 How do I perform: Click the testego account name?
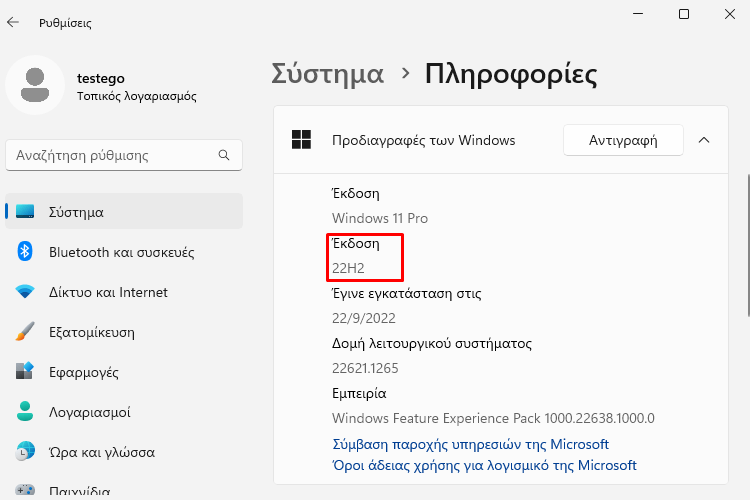pos(101,78)
